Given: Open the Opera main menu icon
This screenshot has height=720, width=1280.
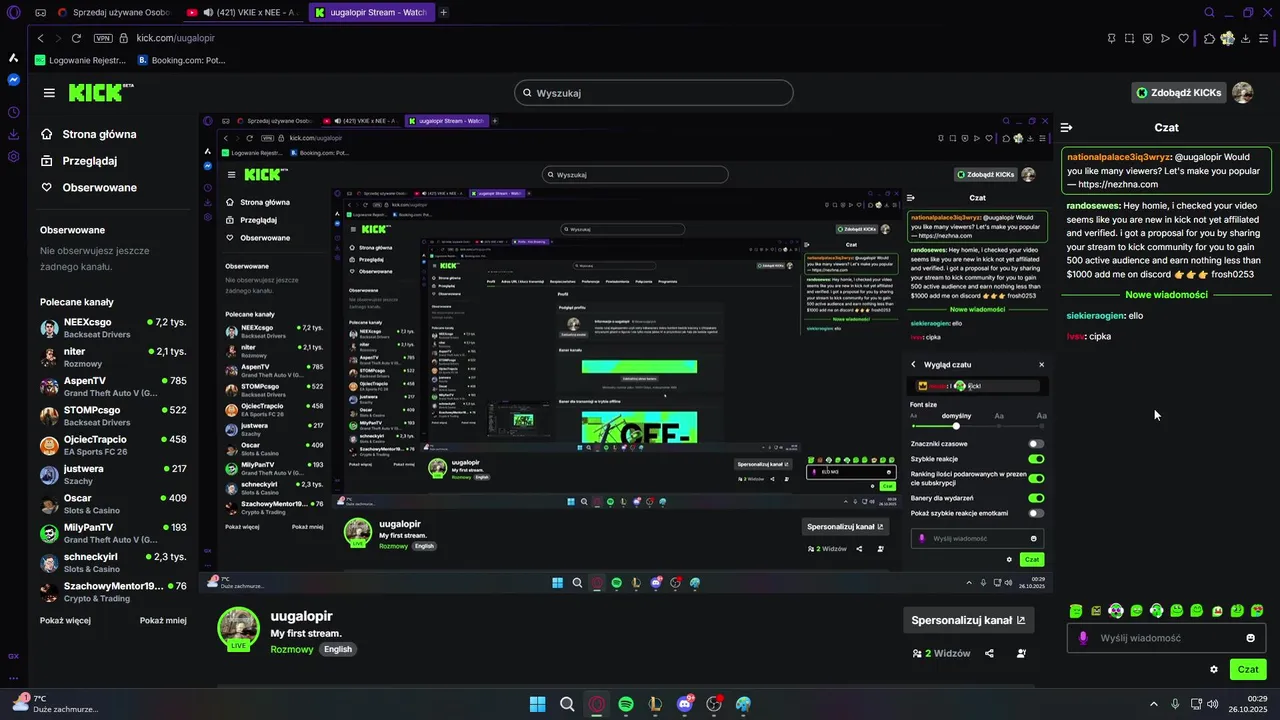Looking at the screenshot, I should [x=13, y=13].
